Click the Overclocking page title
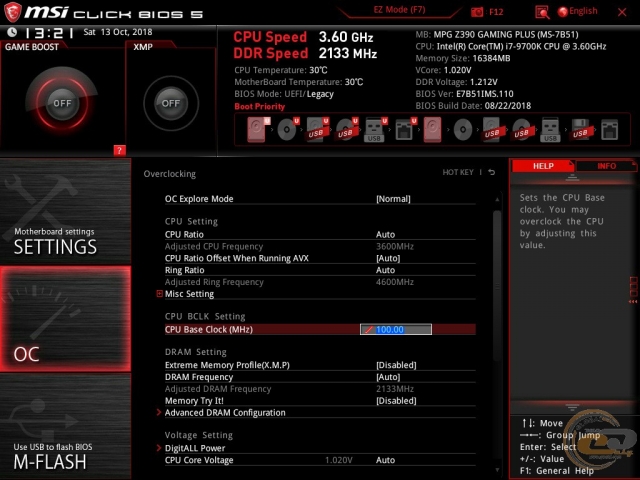Image resolution: width=640 pixels, height=480 pixels. pyautogui.click(x=169, y=174)
